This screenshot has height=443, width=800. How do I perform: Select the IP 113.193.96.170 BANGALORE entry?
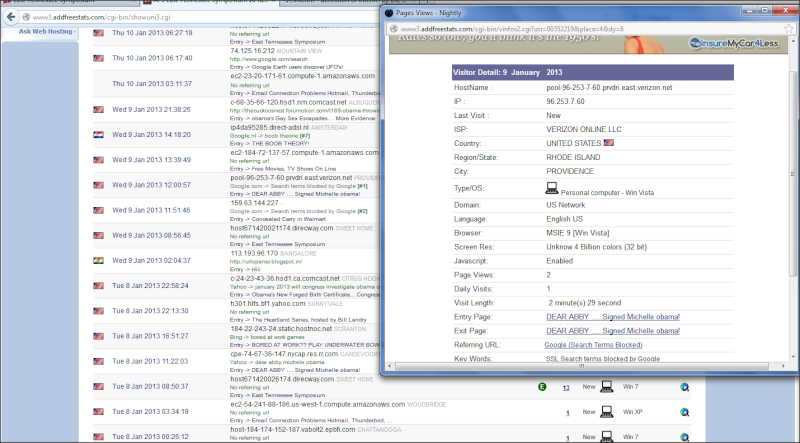pos(254,253)
